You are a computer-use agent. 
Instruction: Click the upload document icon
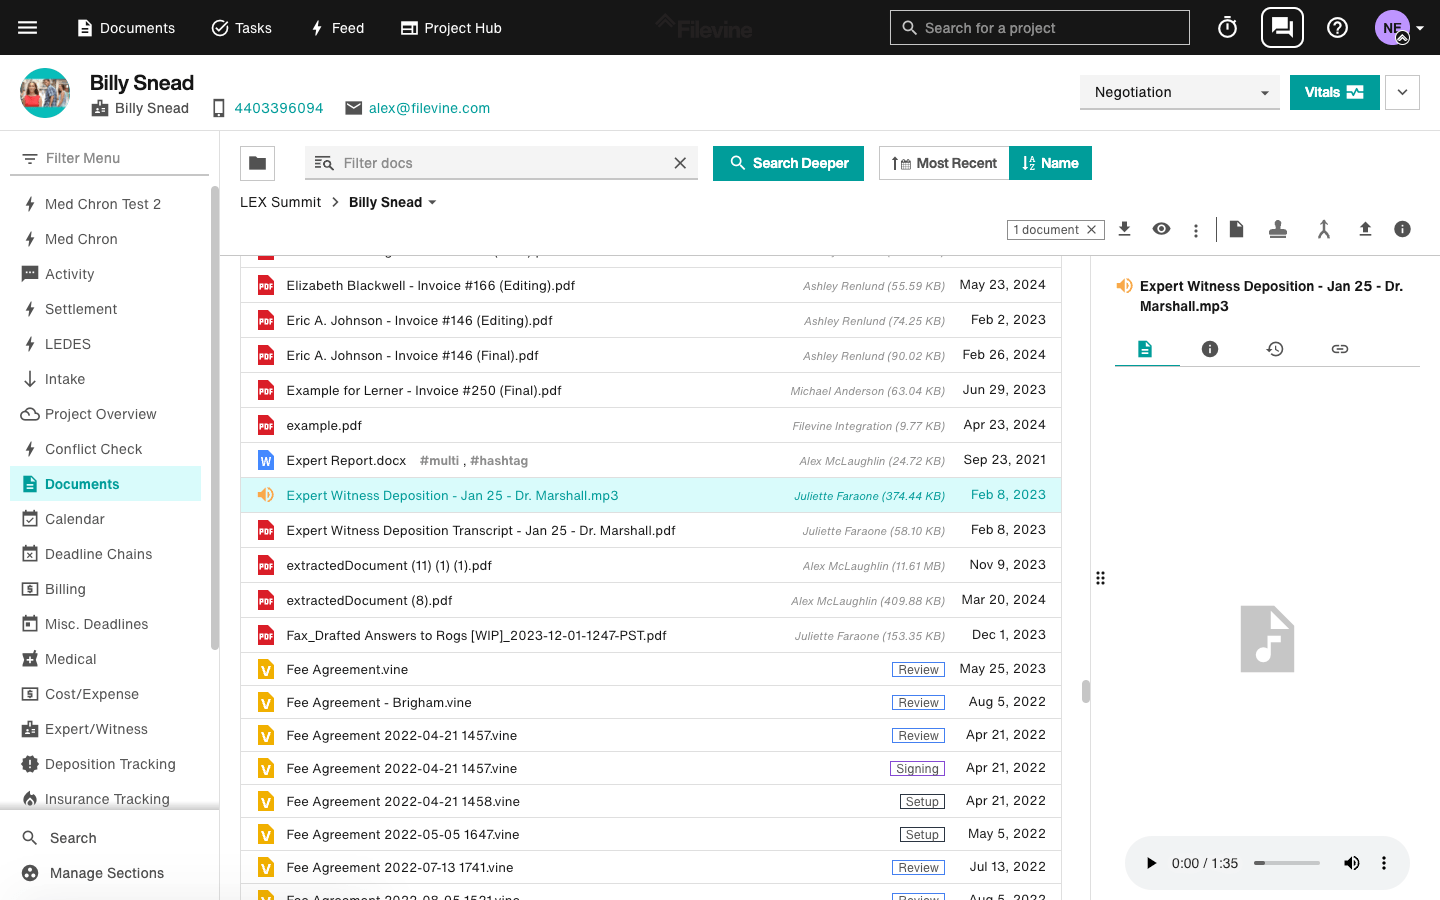(1365, 229)
